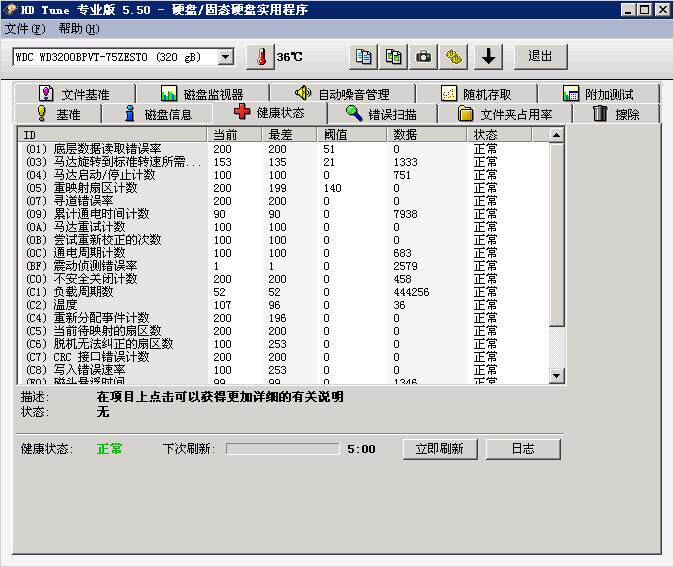Click the light bulb icon on 基准 tab
The width and height of the screenshot is (674, 567).
41,113
